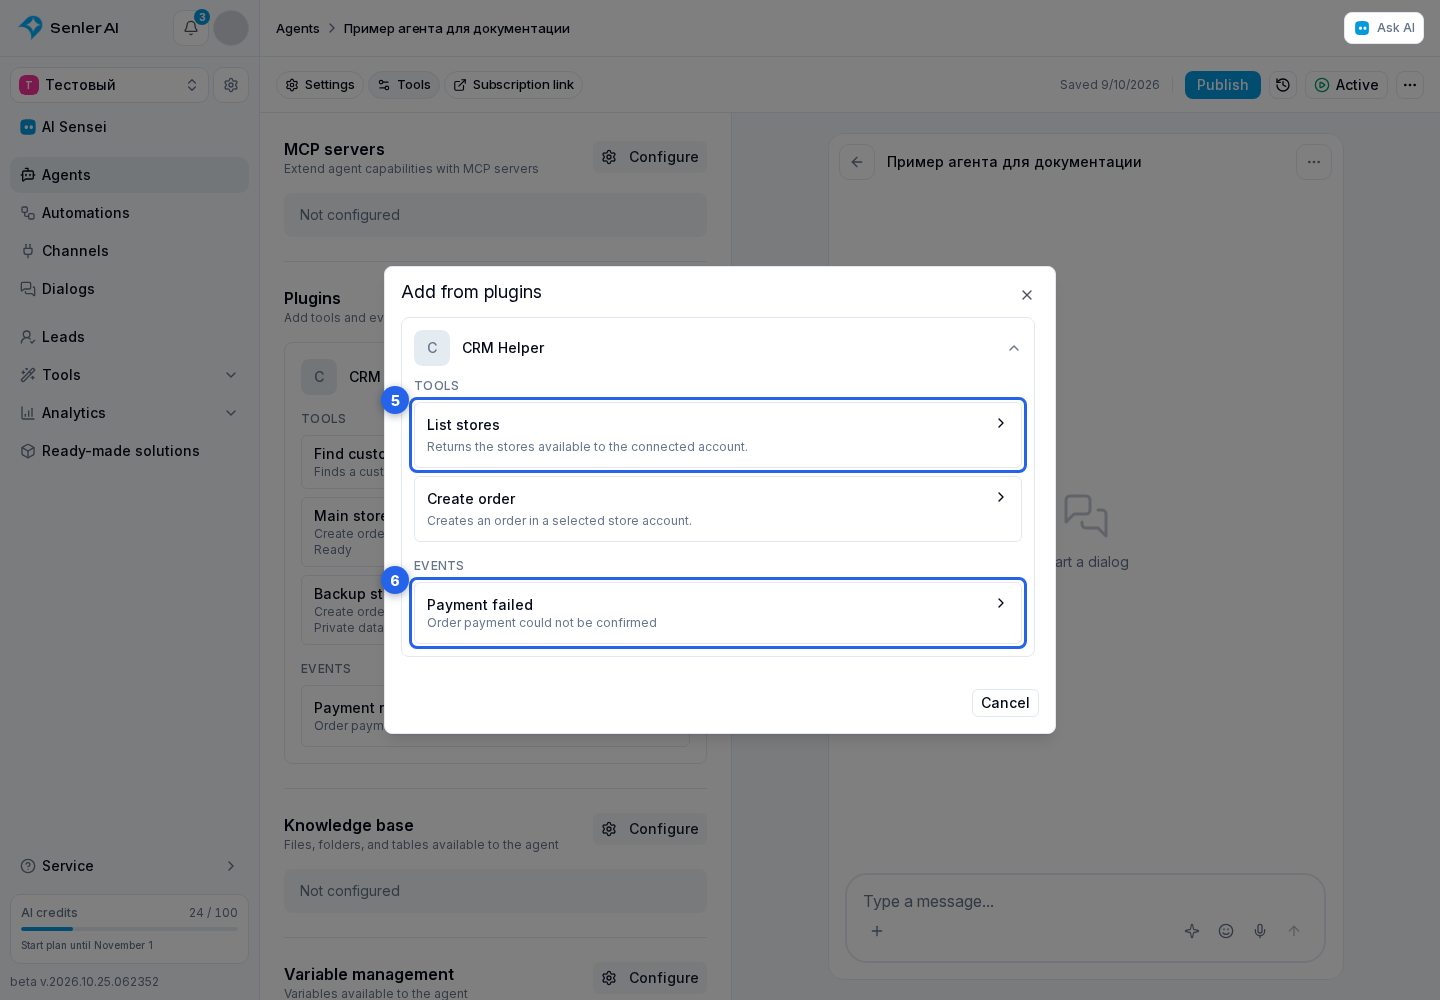1440x1000 pixels.
Task: Click the AI credits progress bar
Action: pos(130,929)
